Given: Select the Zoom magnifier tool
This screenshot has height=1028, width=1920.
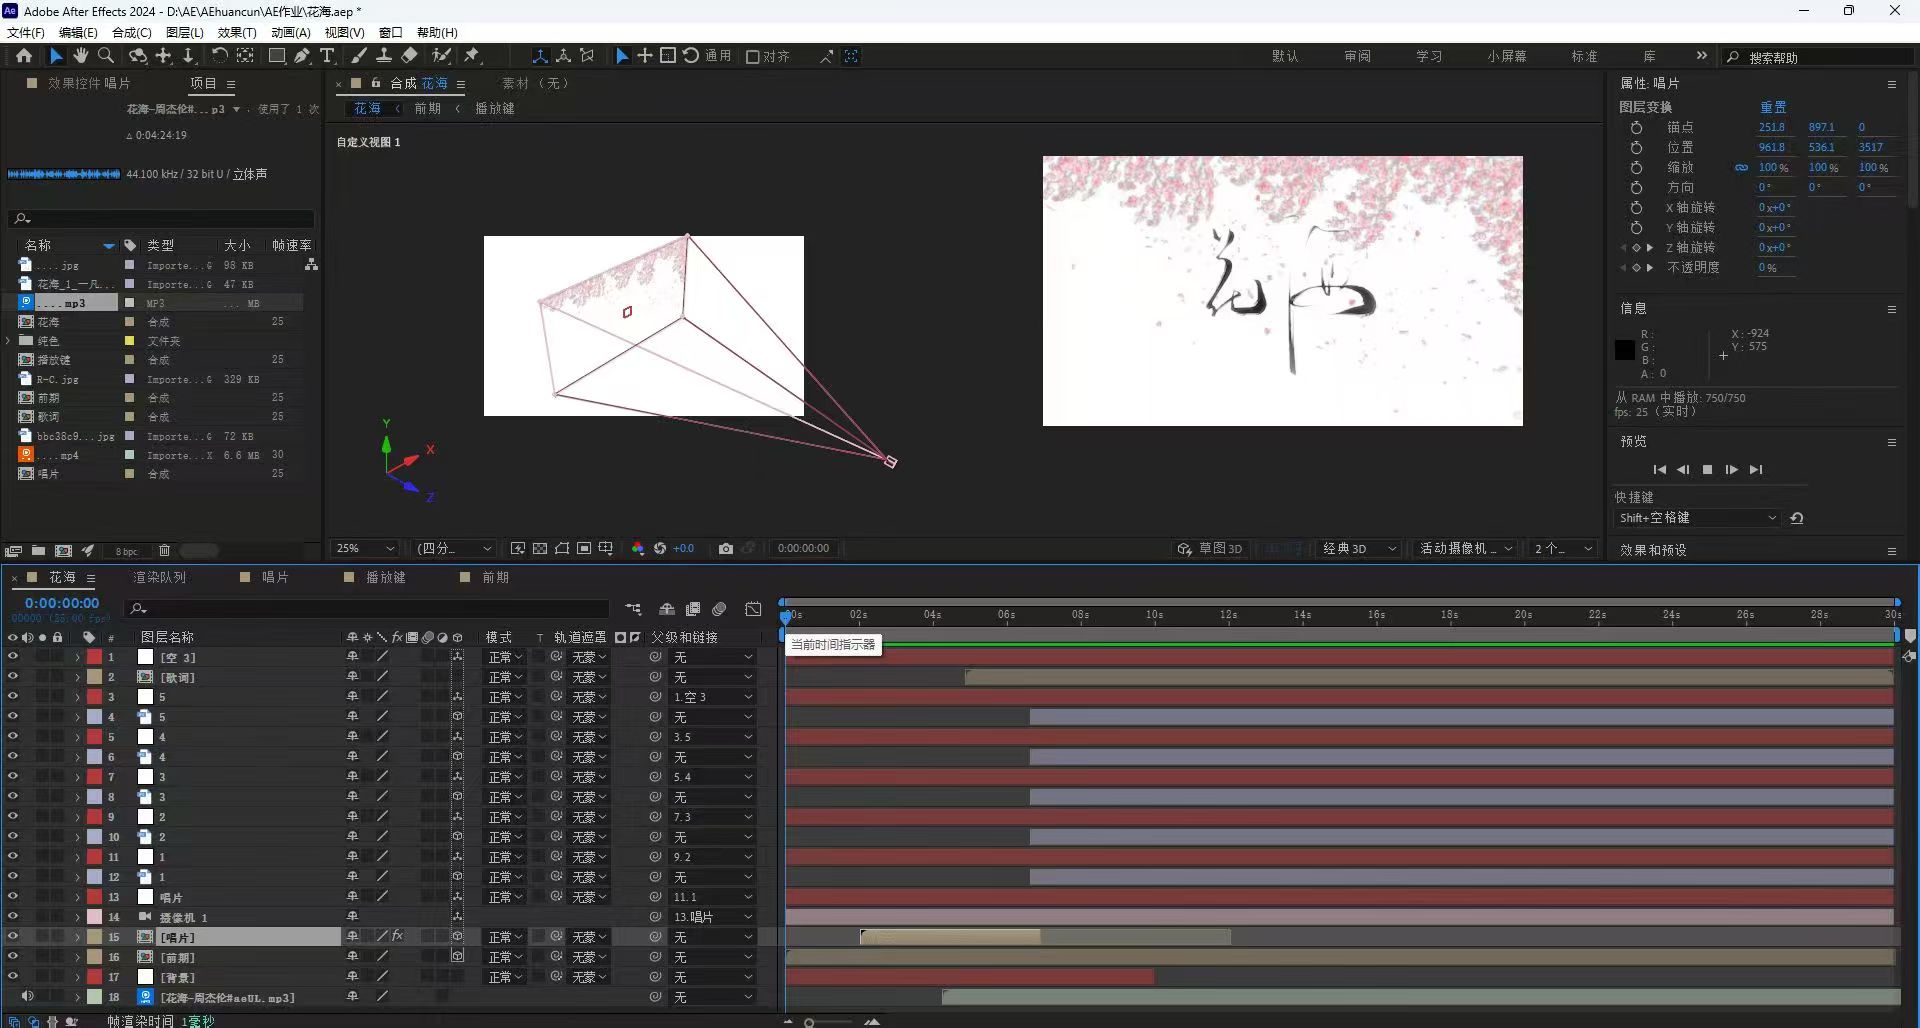Looking at the screenshot, I should (x=105, y=56).
